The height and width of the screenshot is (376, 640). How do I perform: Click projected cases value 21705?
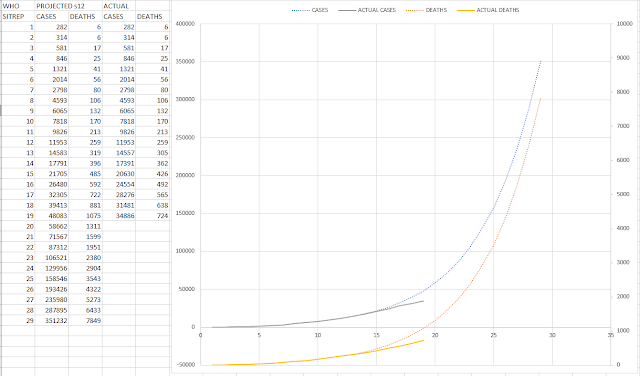pos(52,174)
